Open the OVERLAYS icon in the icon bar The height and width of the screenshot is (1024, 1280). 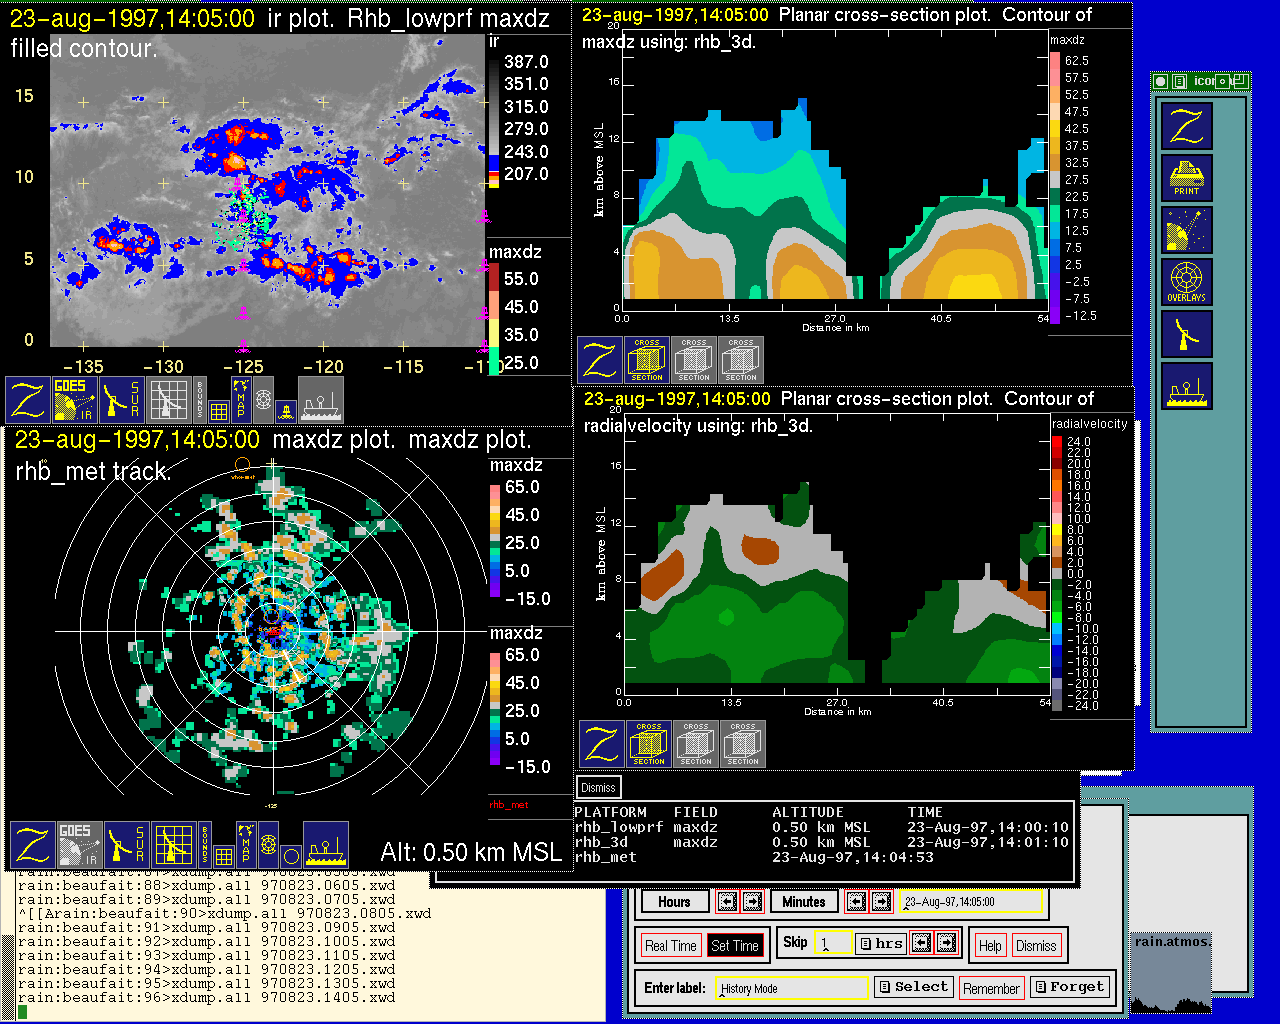[1186, 282]
